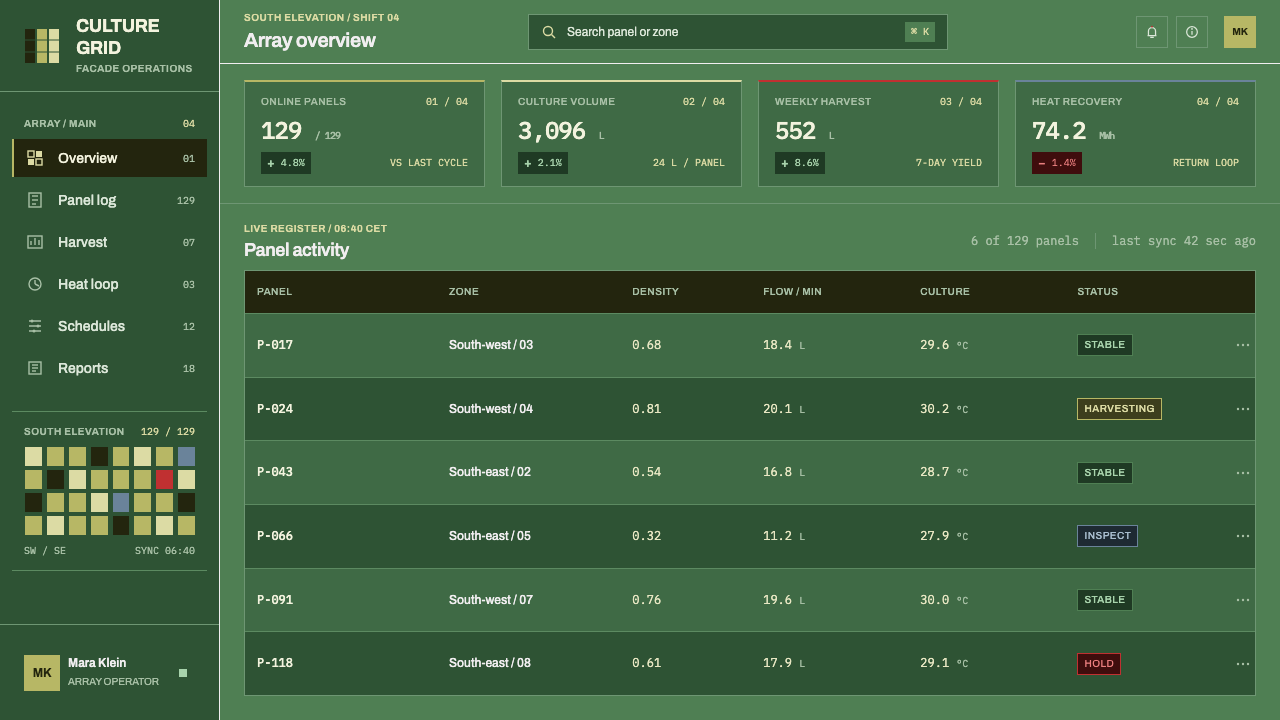Screen dimensions: 1280x720
Task: Click the Harvest chart icon
Action: coord(35,242)
